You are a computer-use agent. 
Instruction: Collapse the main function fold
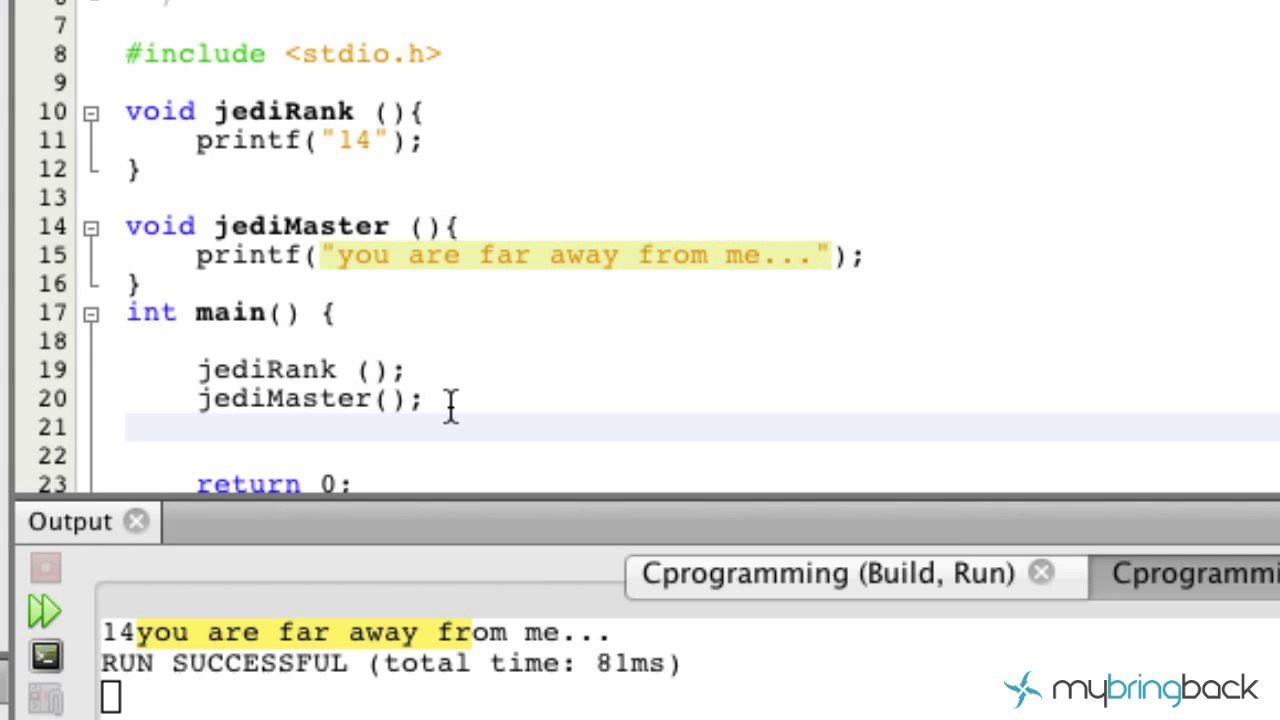click(91, 314)
